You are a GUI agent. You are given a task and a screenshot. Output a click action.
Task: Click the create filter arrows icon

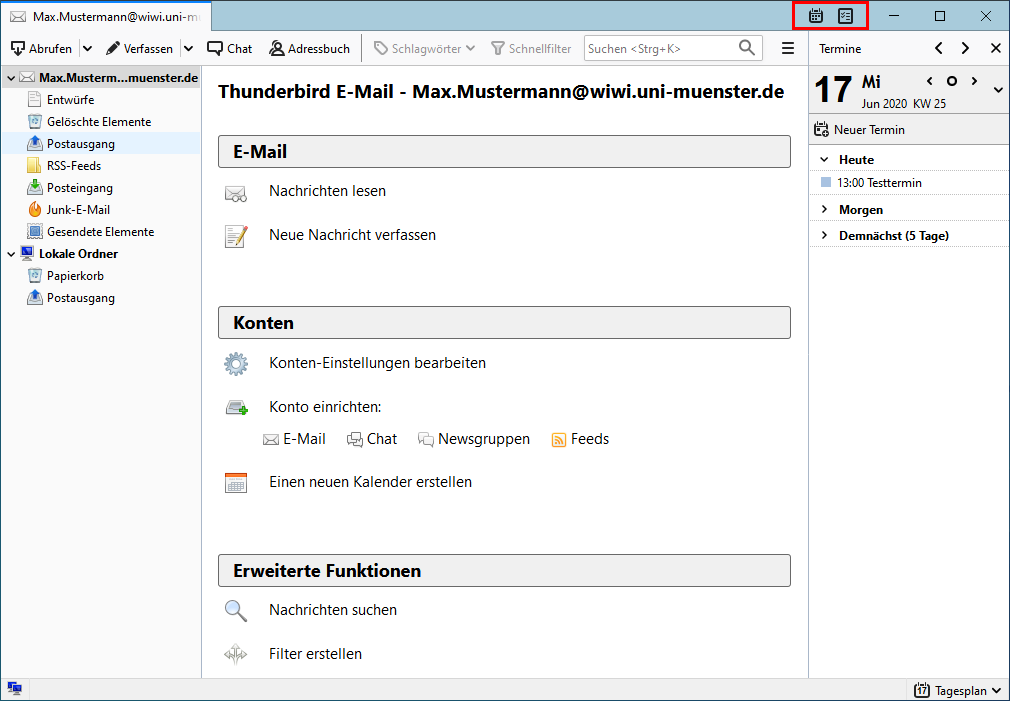click(236, 655)
